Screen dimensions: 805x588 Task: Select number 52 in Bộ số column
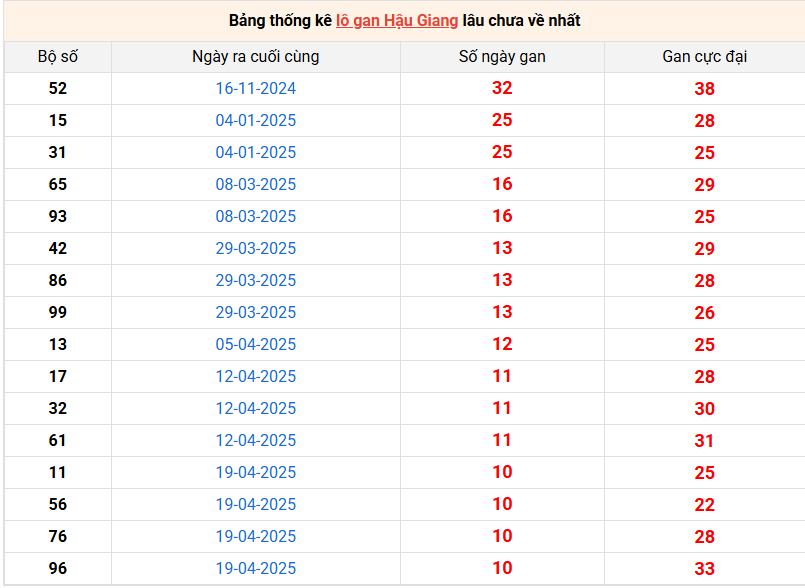click(x=58, y=88)
